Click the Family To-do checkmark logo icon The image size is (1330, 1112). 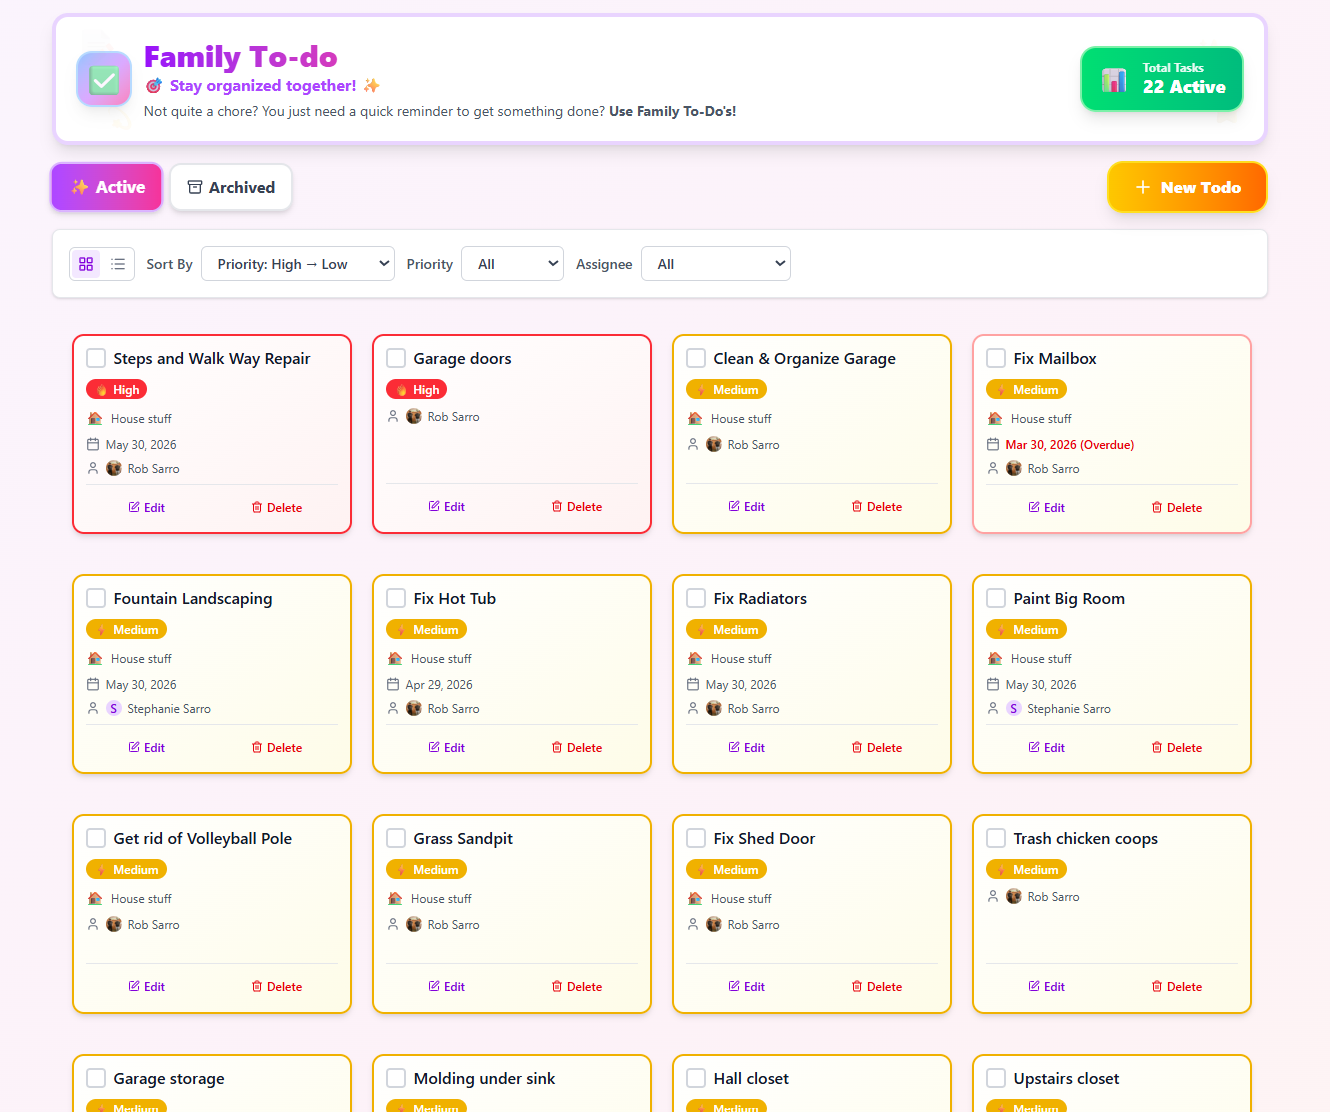[104, 79]
